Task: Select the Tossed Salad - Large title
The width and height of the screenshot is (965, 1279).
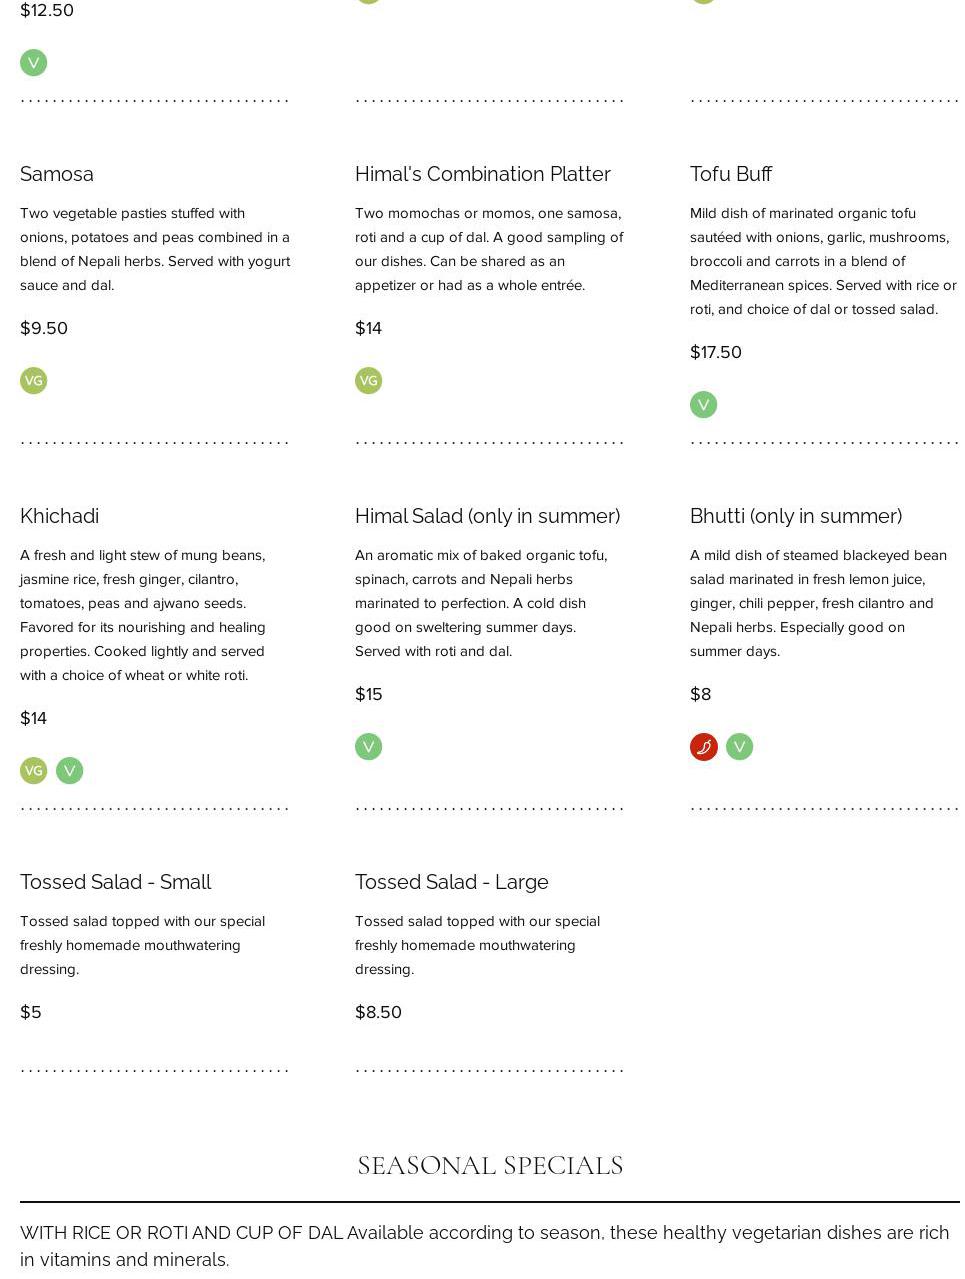Action: click(x=451, y=882)
